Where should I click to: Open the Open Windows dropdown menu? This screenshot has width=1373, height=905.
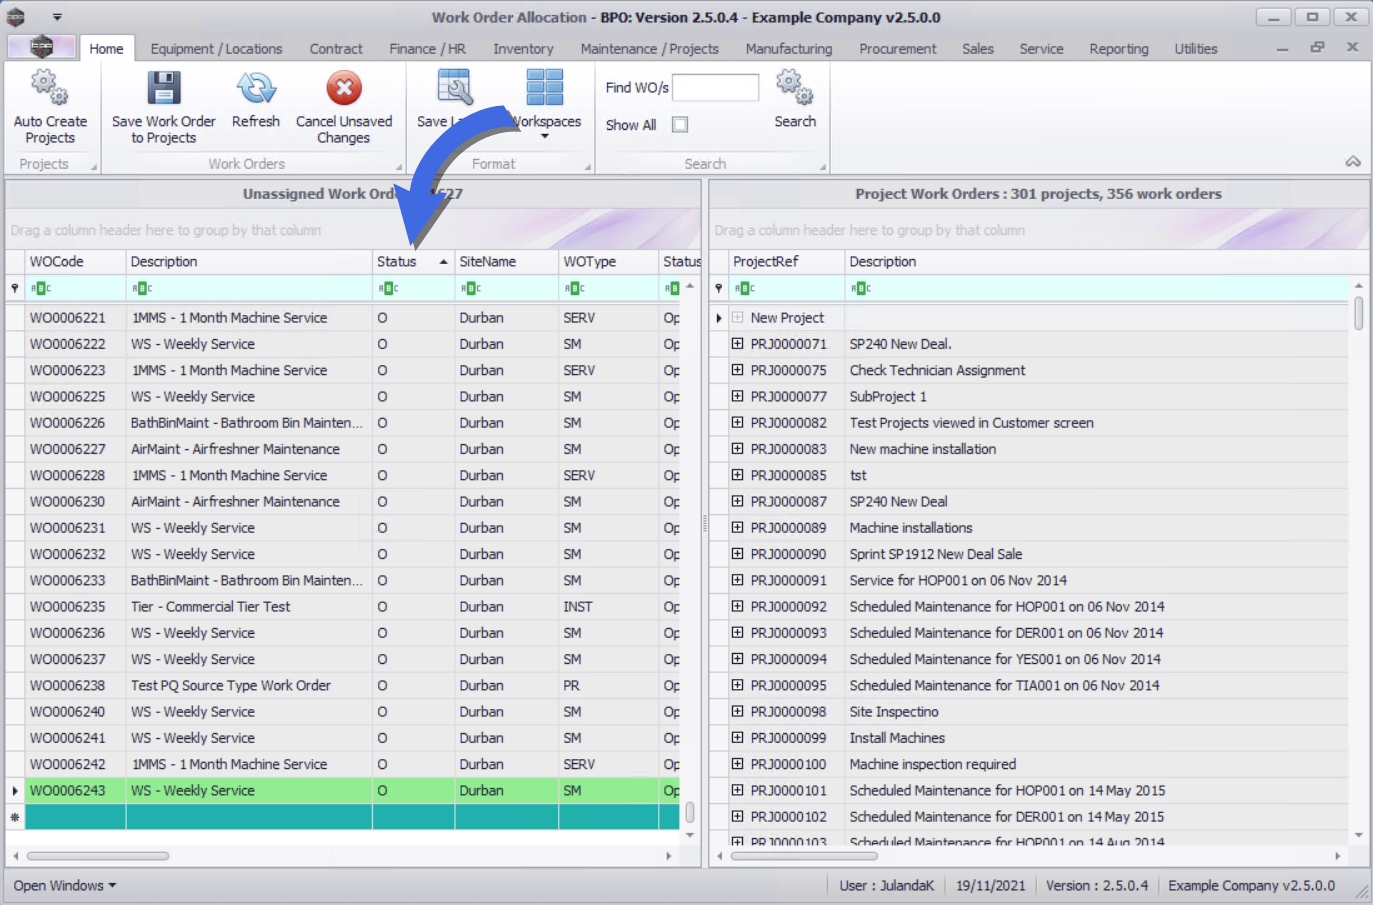pyautogui.click(x=65, y=886)
